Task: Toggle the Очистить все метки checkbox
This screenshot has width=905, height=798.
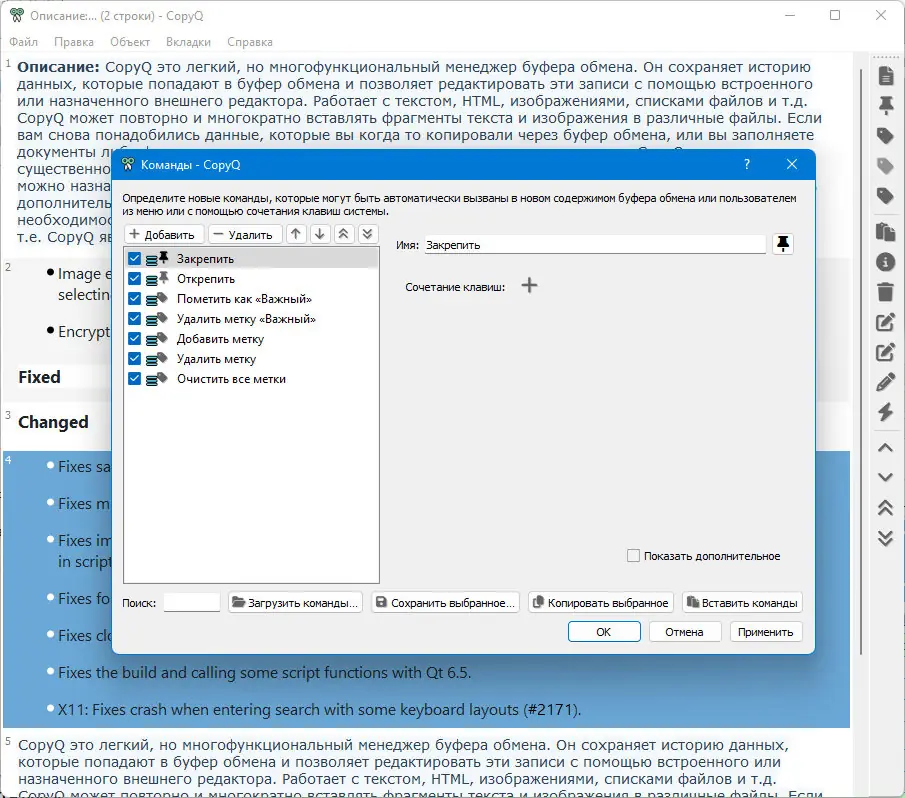Action: (x=134, y=379)
